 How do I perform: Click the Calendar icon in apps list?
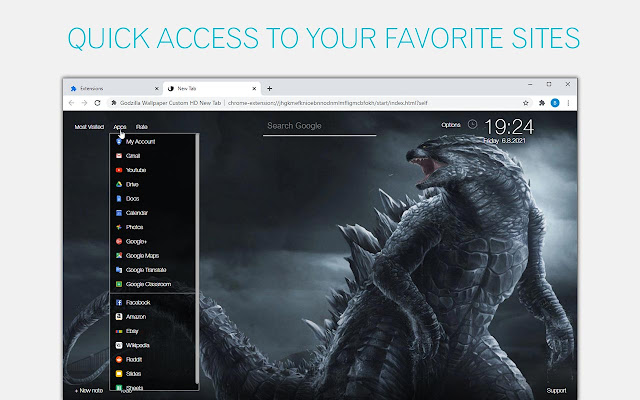[119, 213]
